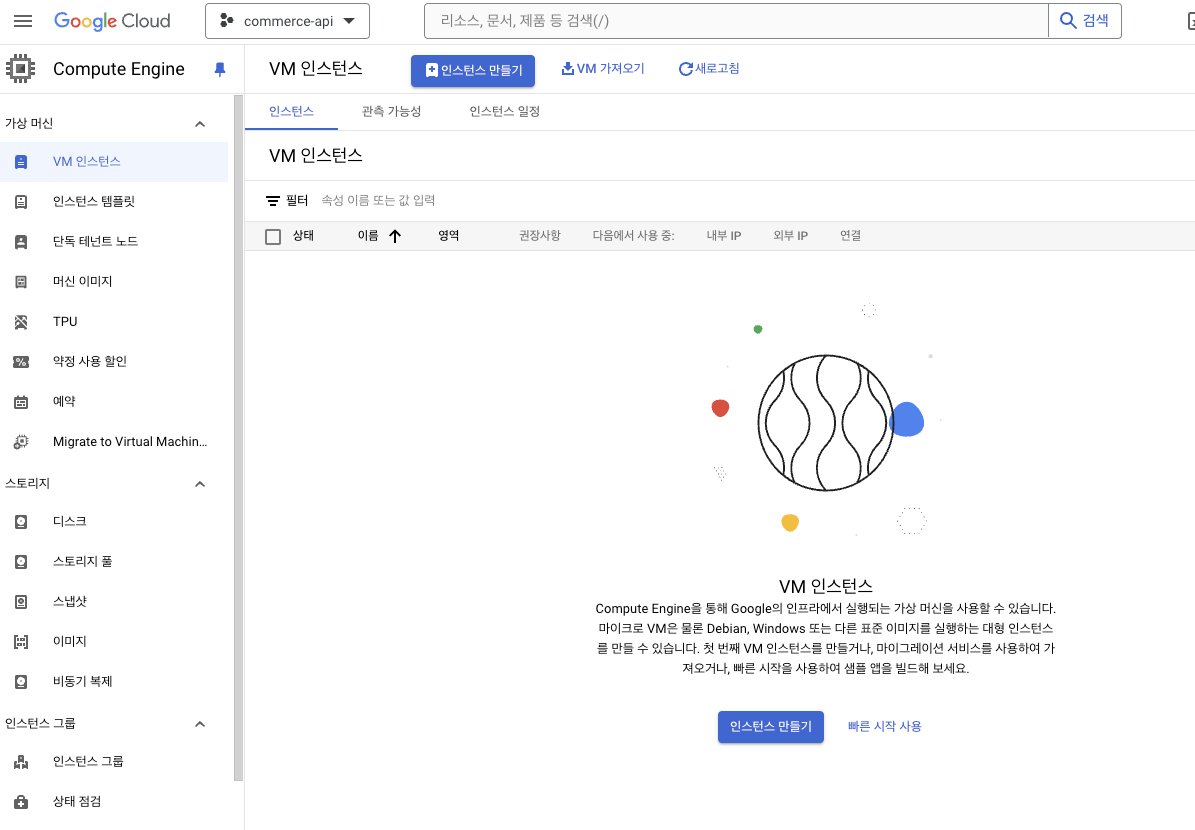Switch to the 인스턴스 일정 tab
Screen dimensions: 1195x830
(x=505, y=111)
